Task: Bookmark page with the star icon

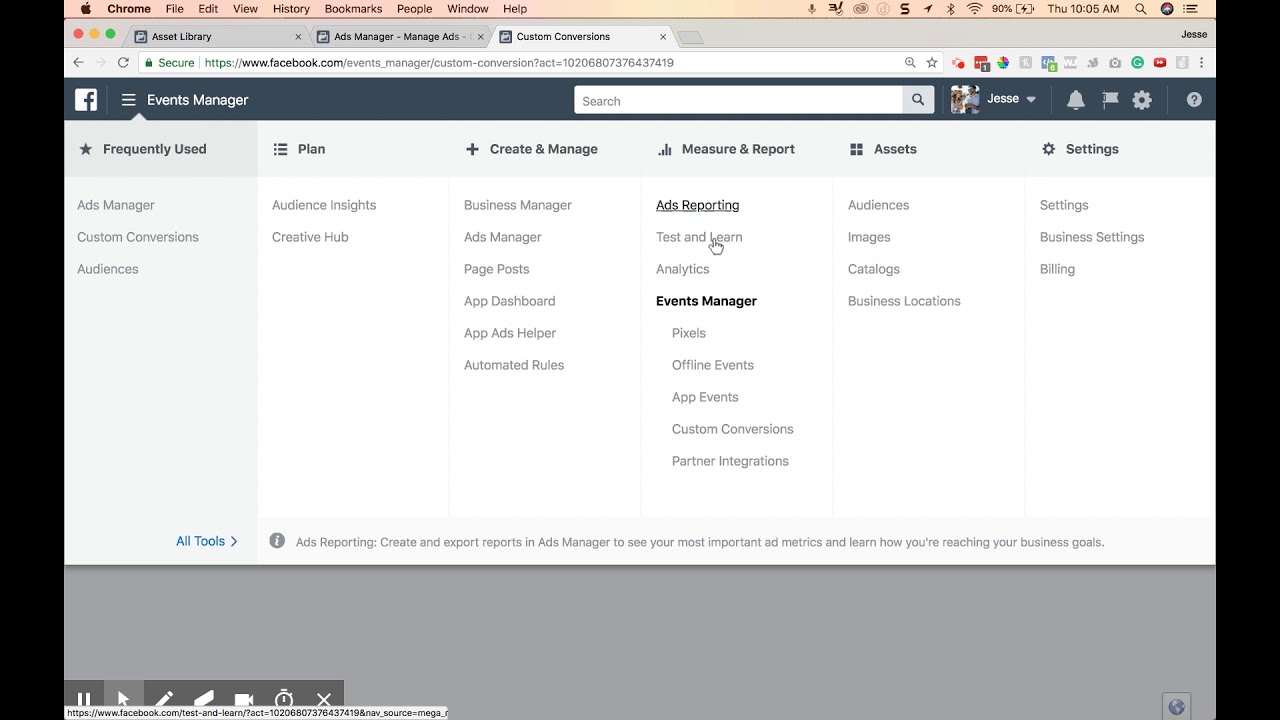Action: (x=932, y=62)
